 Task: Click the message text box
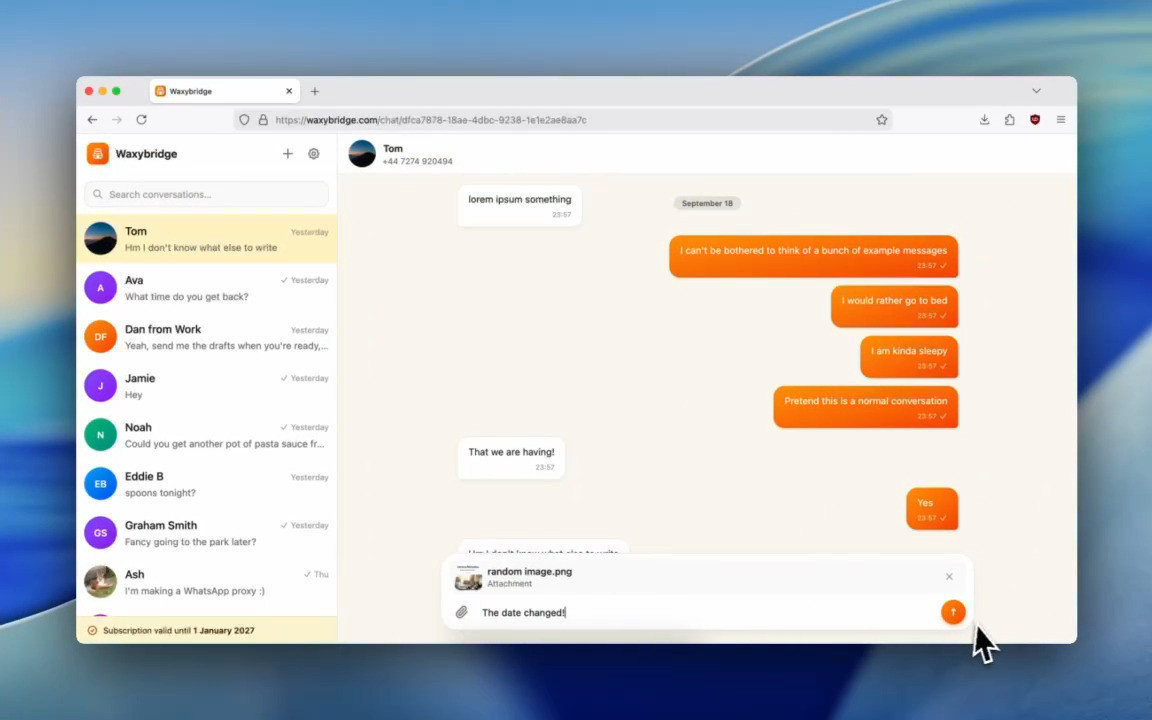point(705,613)
